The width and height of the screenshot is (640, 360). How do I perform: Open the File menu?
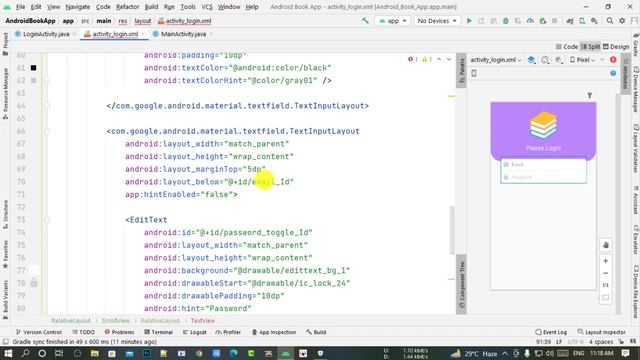tap(20, 7)
